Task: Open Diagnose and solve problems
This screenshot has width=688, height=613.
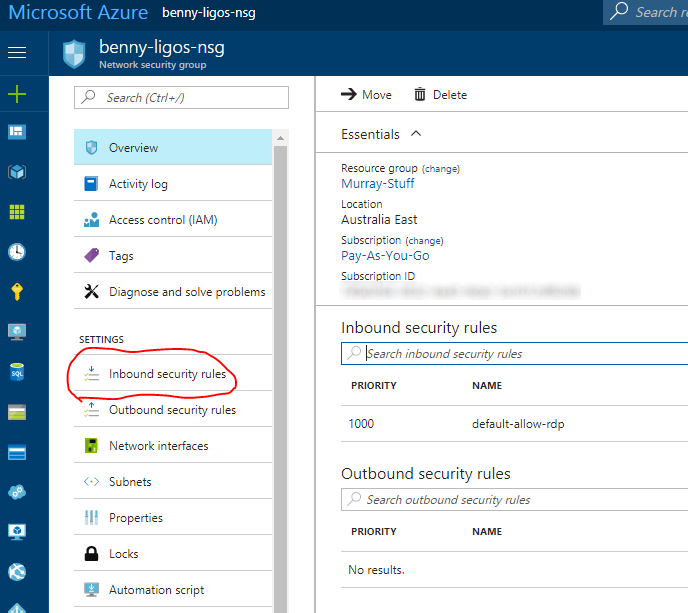Action: pos(173,291)
